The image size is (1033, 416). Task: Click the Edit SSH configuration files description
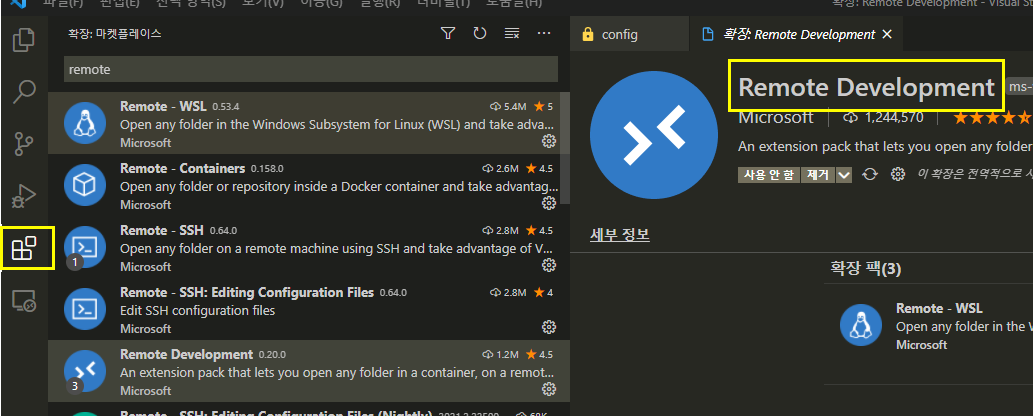(198, 311)
